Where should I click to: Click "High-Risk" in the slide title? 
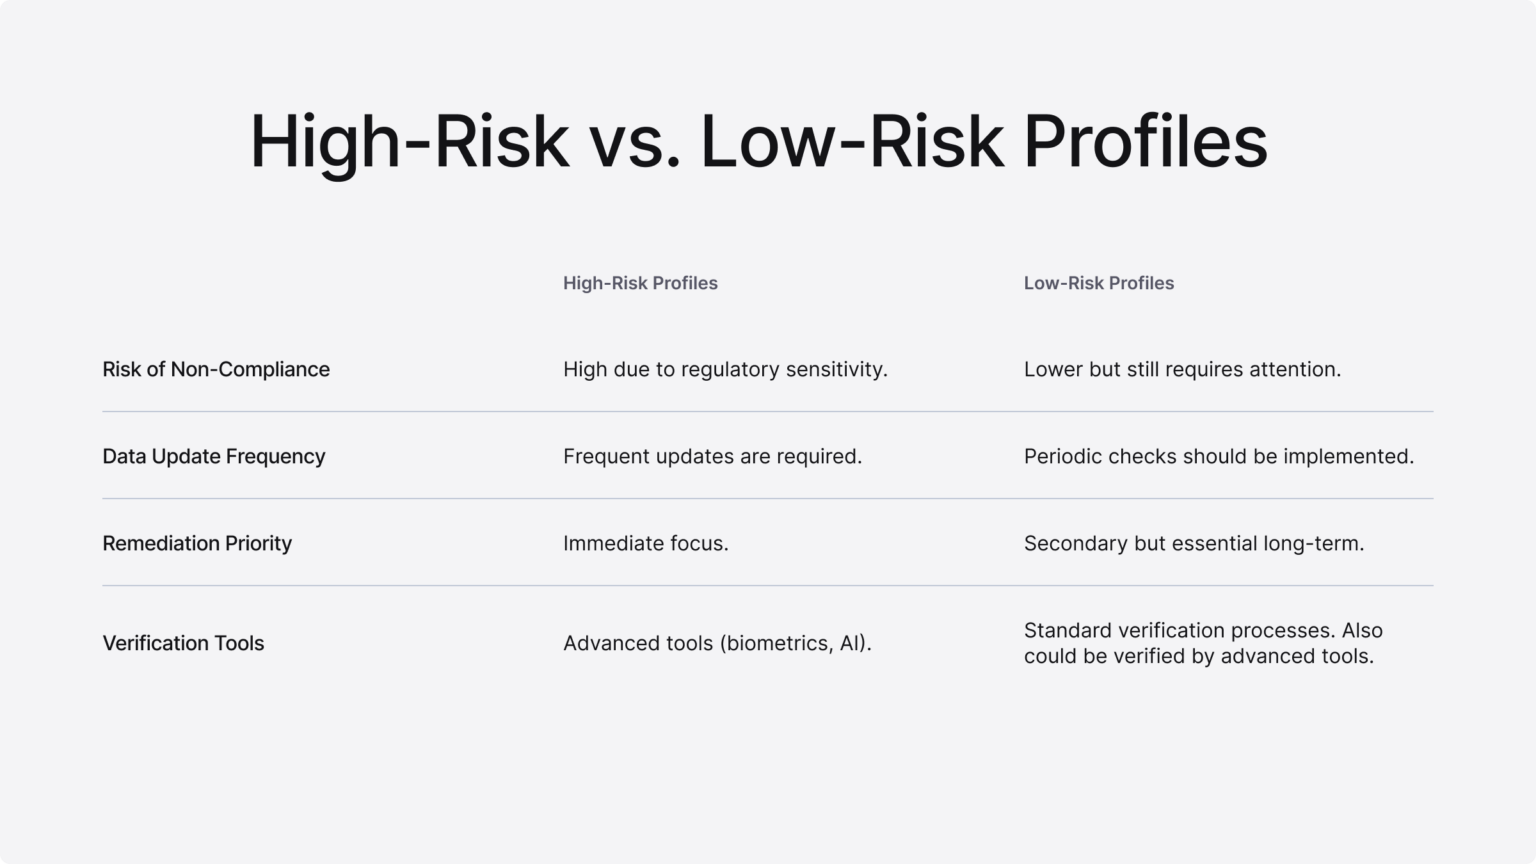[410, 141]
